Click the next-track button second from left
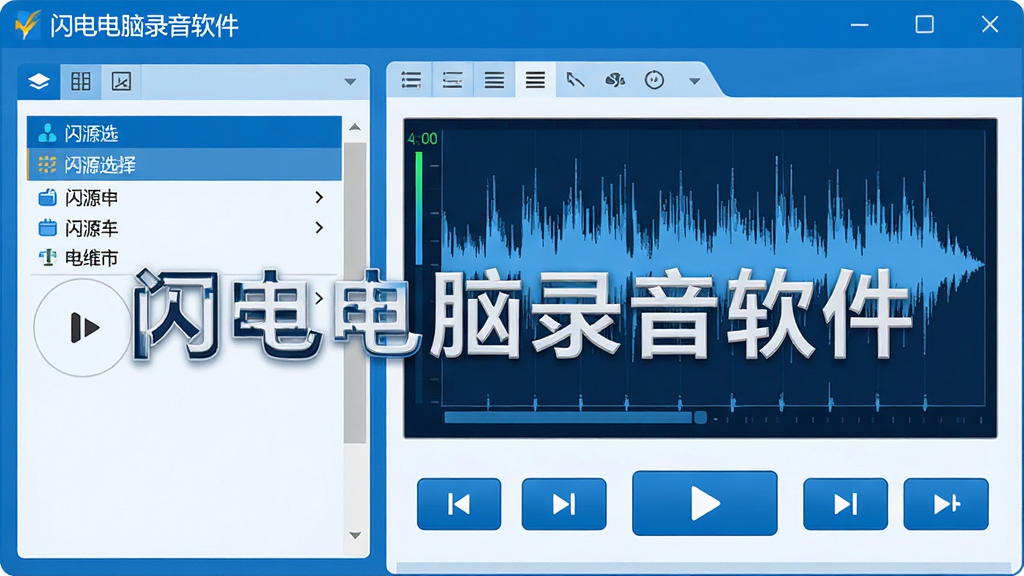The image size is (1024, 576). pos(564,504)
